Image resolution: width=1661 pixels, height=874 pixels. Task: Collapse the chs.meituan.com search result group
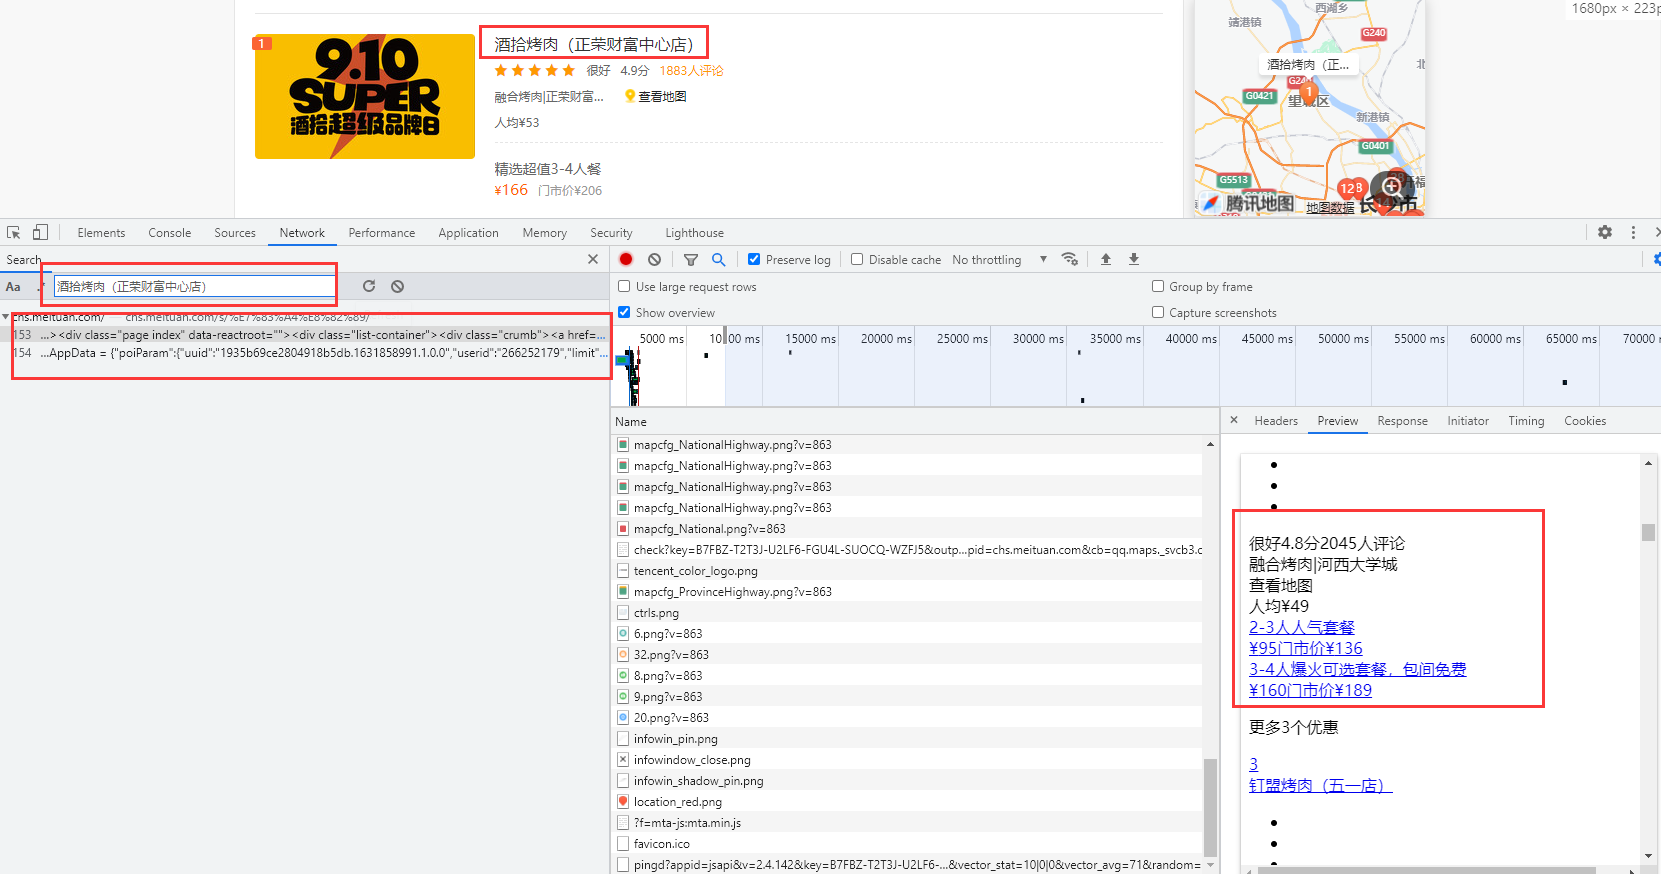coord(6,317)
